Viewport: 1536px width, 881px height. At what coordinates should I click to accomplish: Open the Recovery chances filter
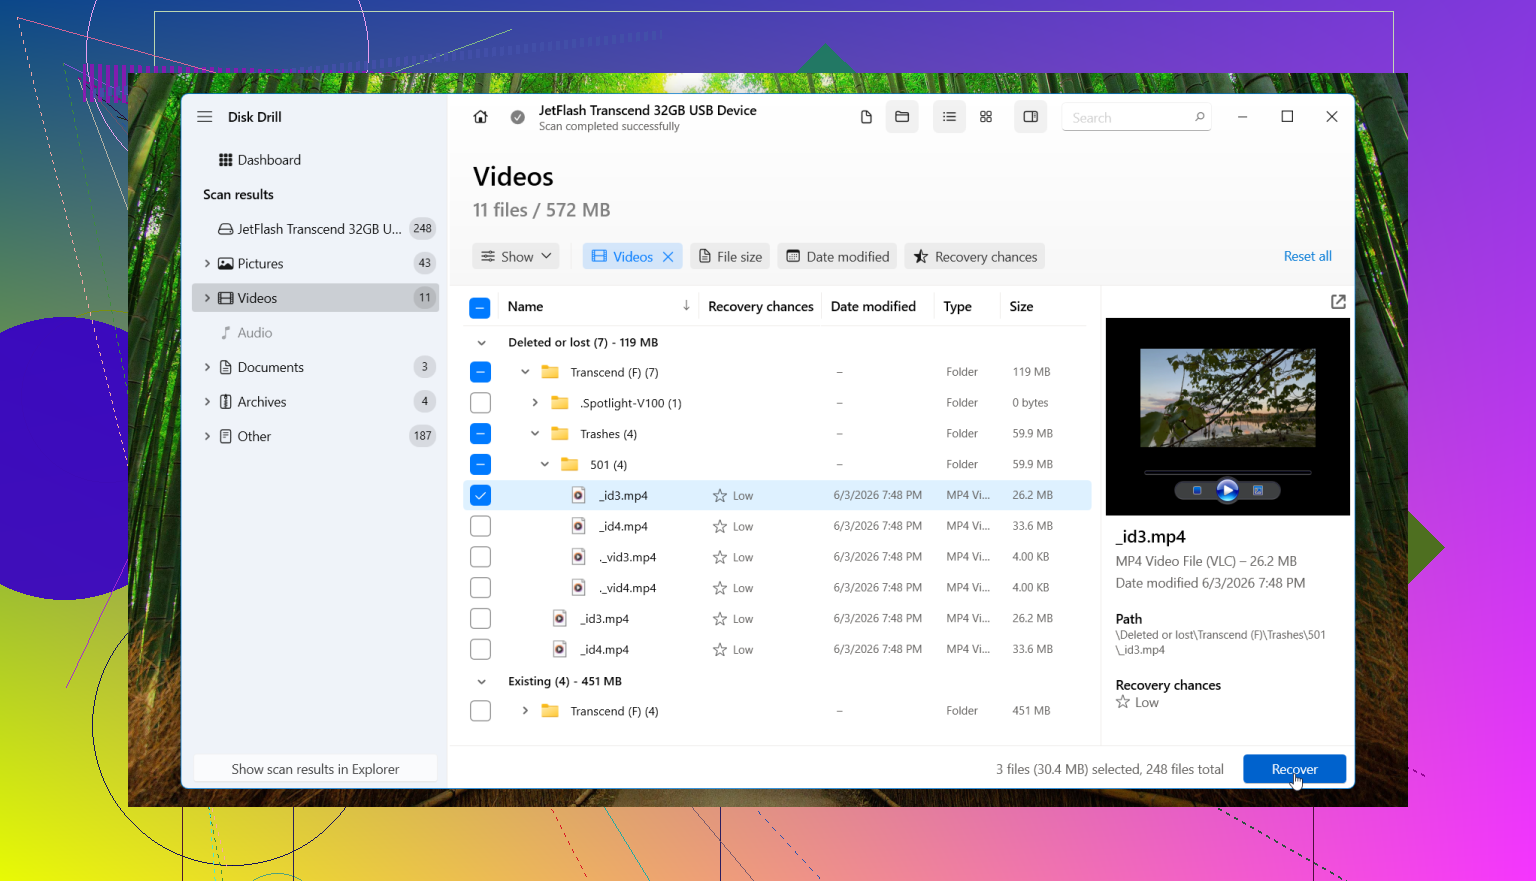point(975,257)
